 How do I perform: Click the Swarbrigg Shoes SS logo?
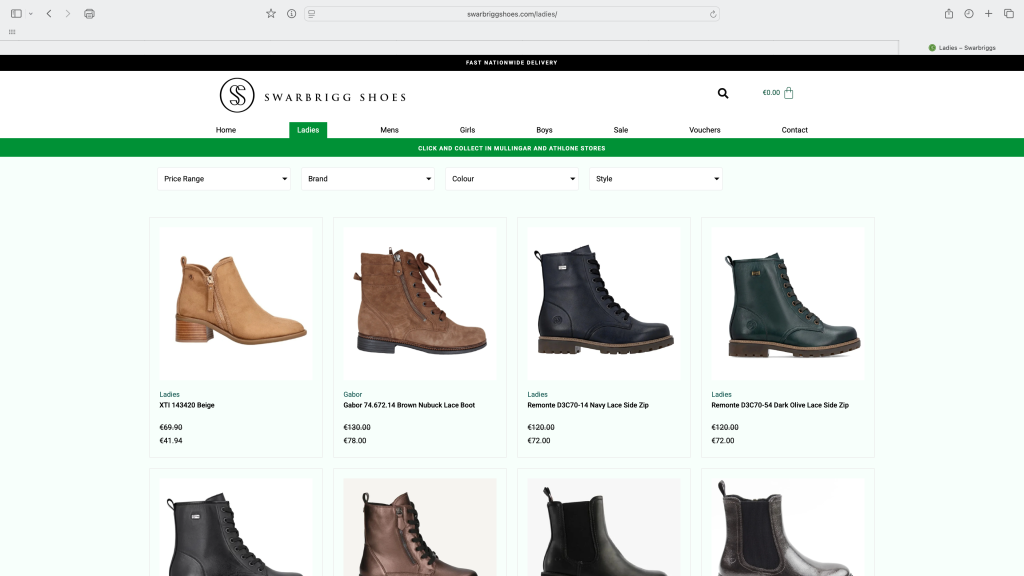coord(237,95)
